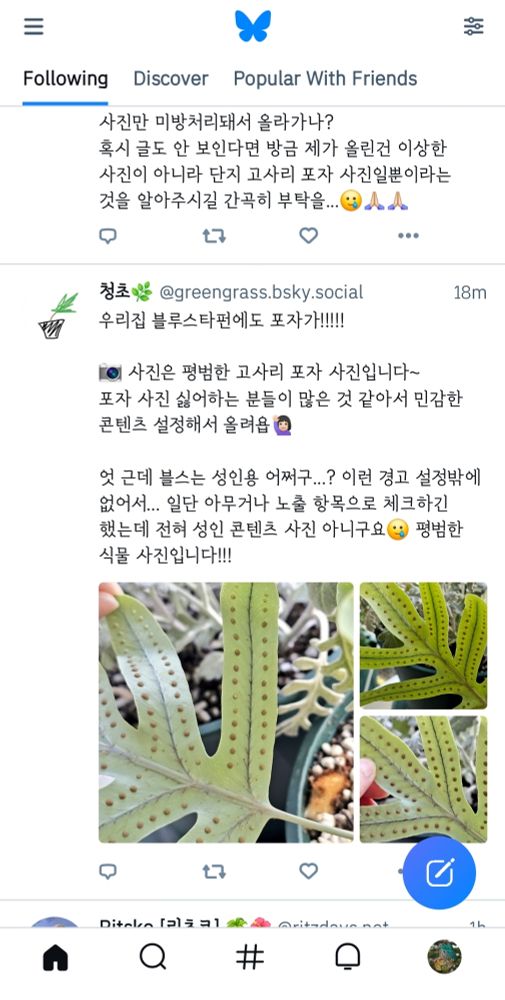Open the bottom-right fern thumbnail
This screenshot has width=505, height=1000.
423,779
